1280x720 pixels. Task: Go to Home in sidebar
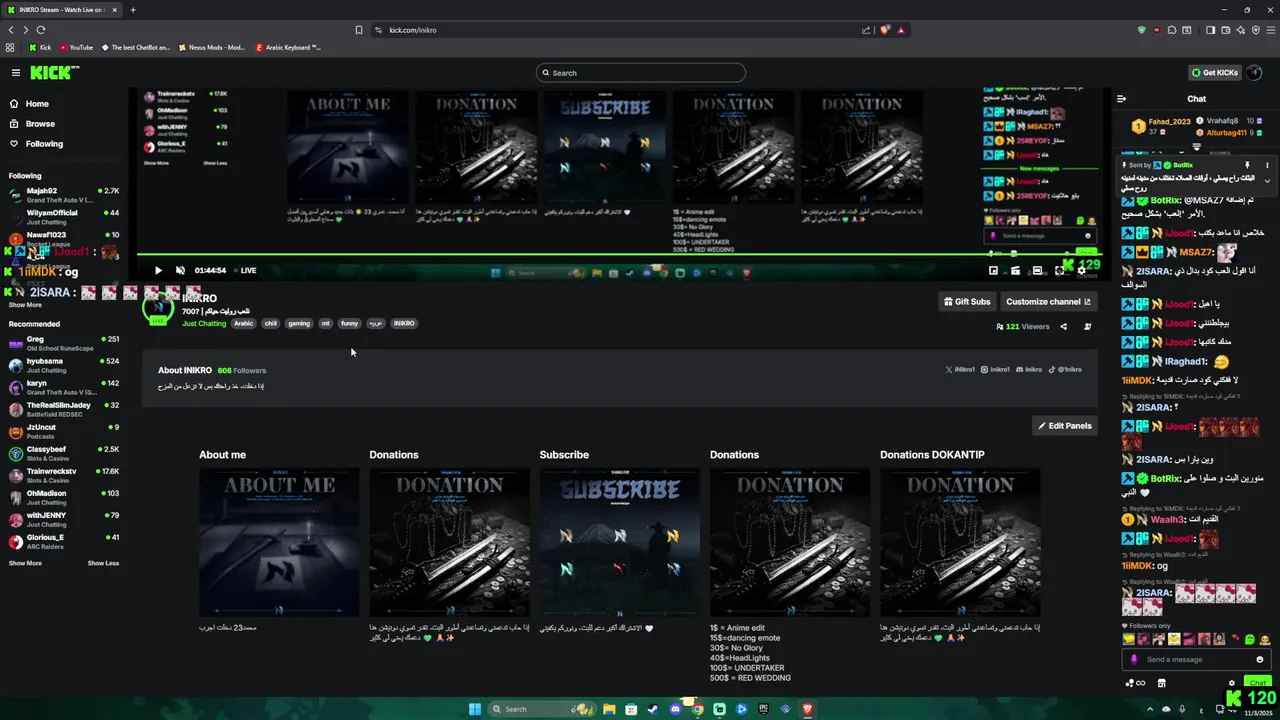pyautogui.click(x=37, y=104)
